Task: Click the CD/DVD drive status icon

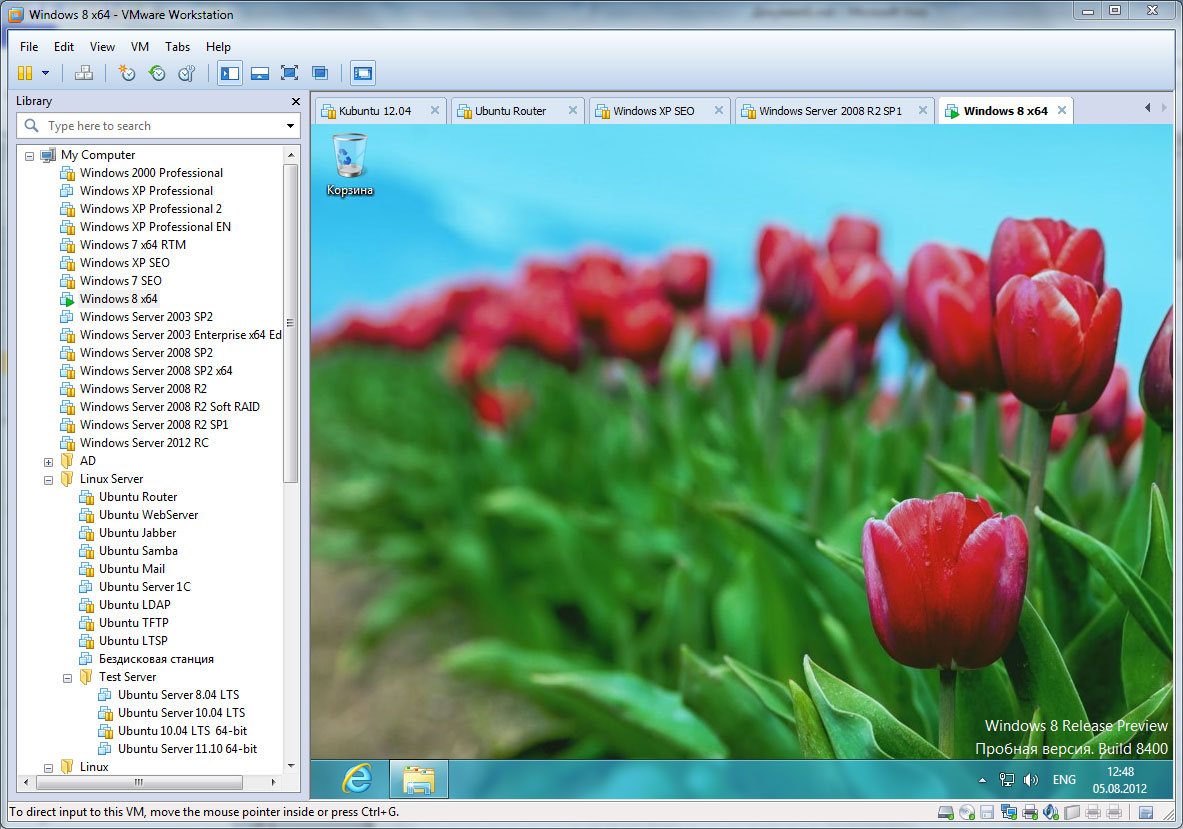Action: (x=966, y=812)
